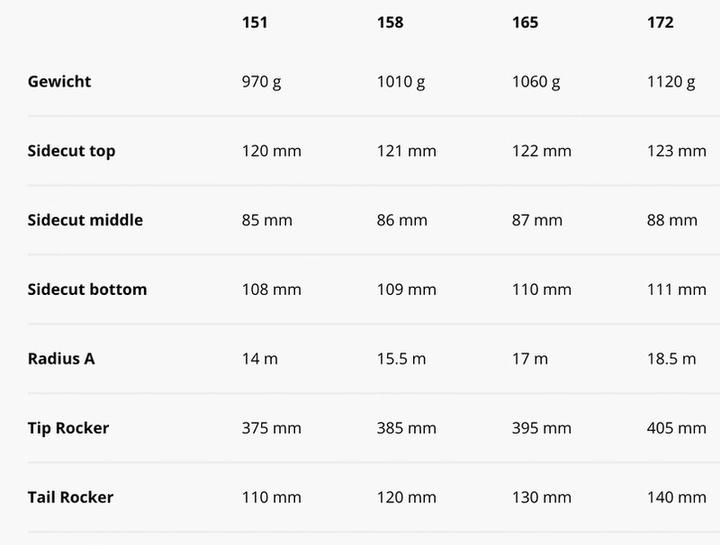This screenshot has width=720, height=545.
Task: Click the 109 mm Sidecut bottom value
Action: (406, 289)
